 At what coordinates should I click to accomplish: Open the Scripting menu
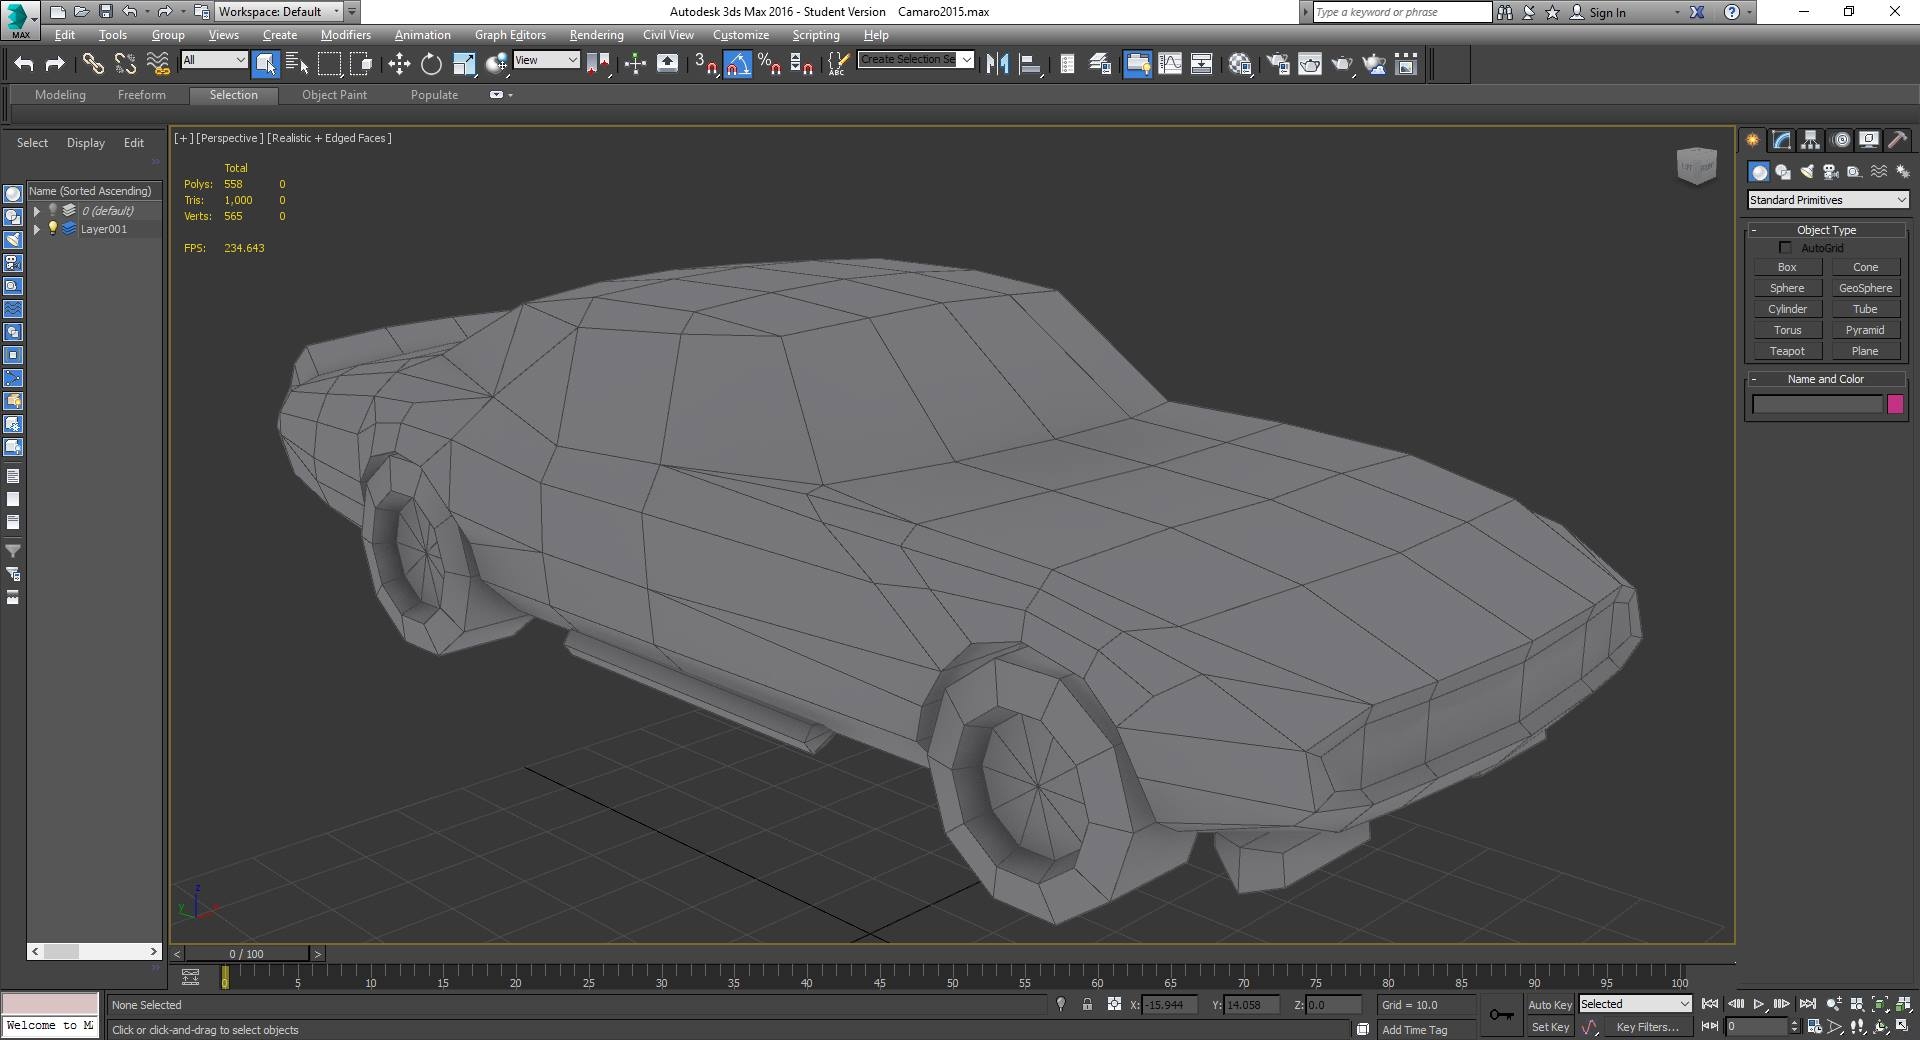click(x=816, y=35)
